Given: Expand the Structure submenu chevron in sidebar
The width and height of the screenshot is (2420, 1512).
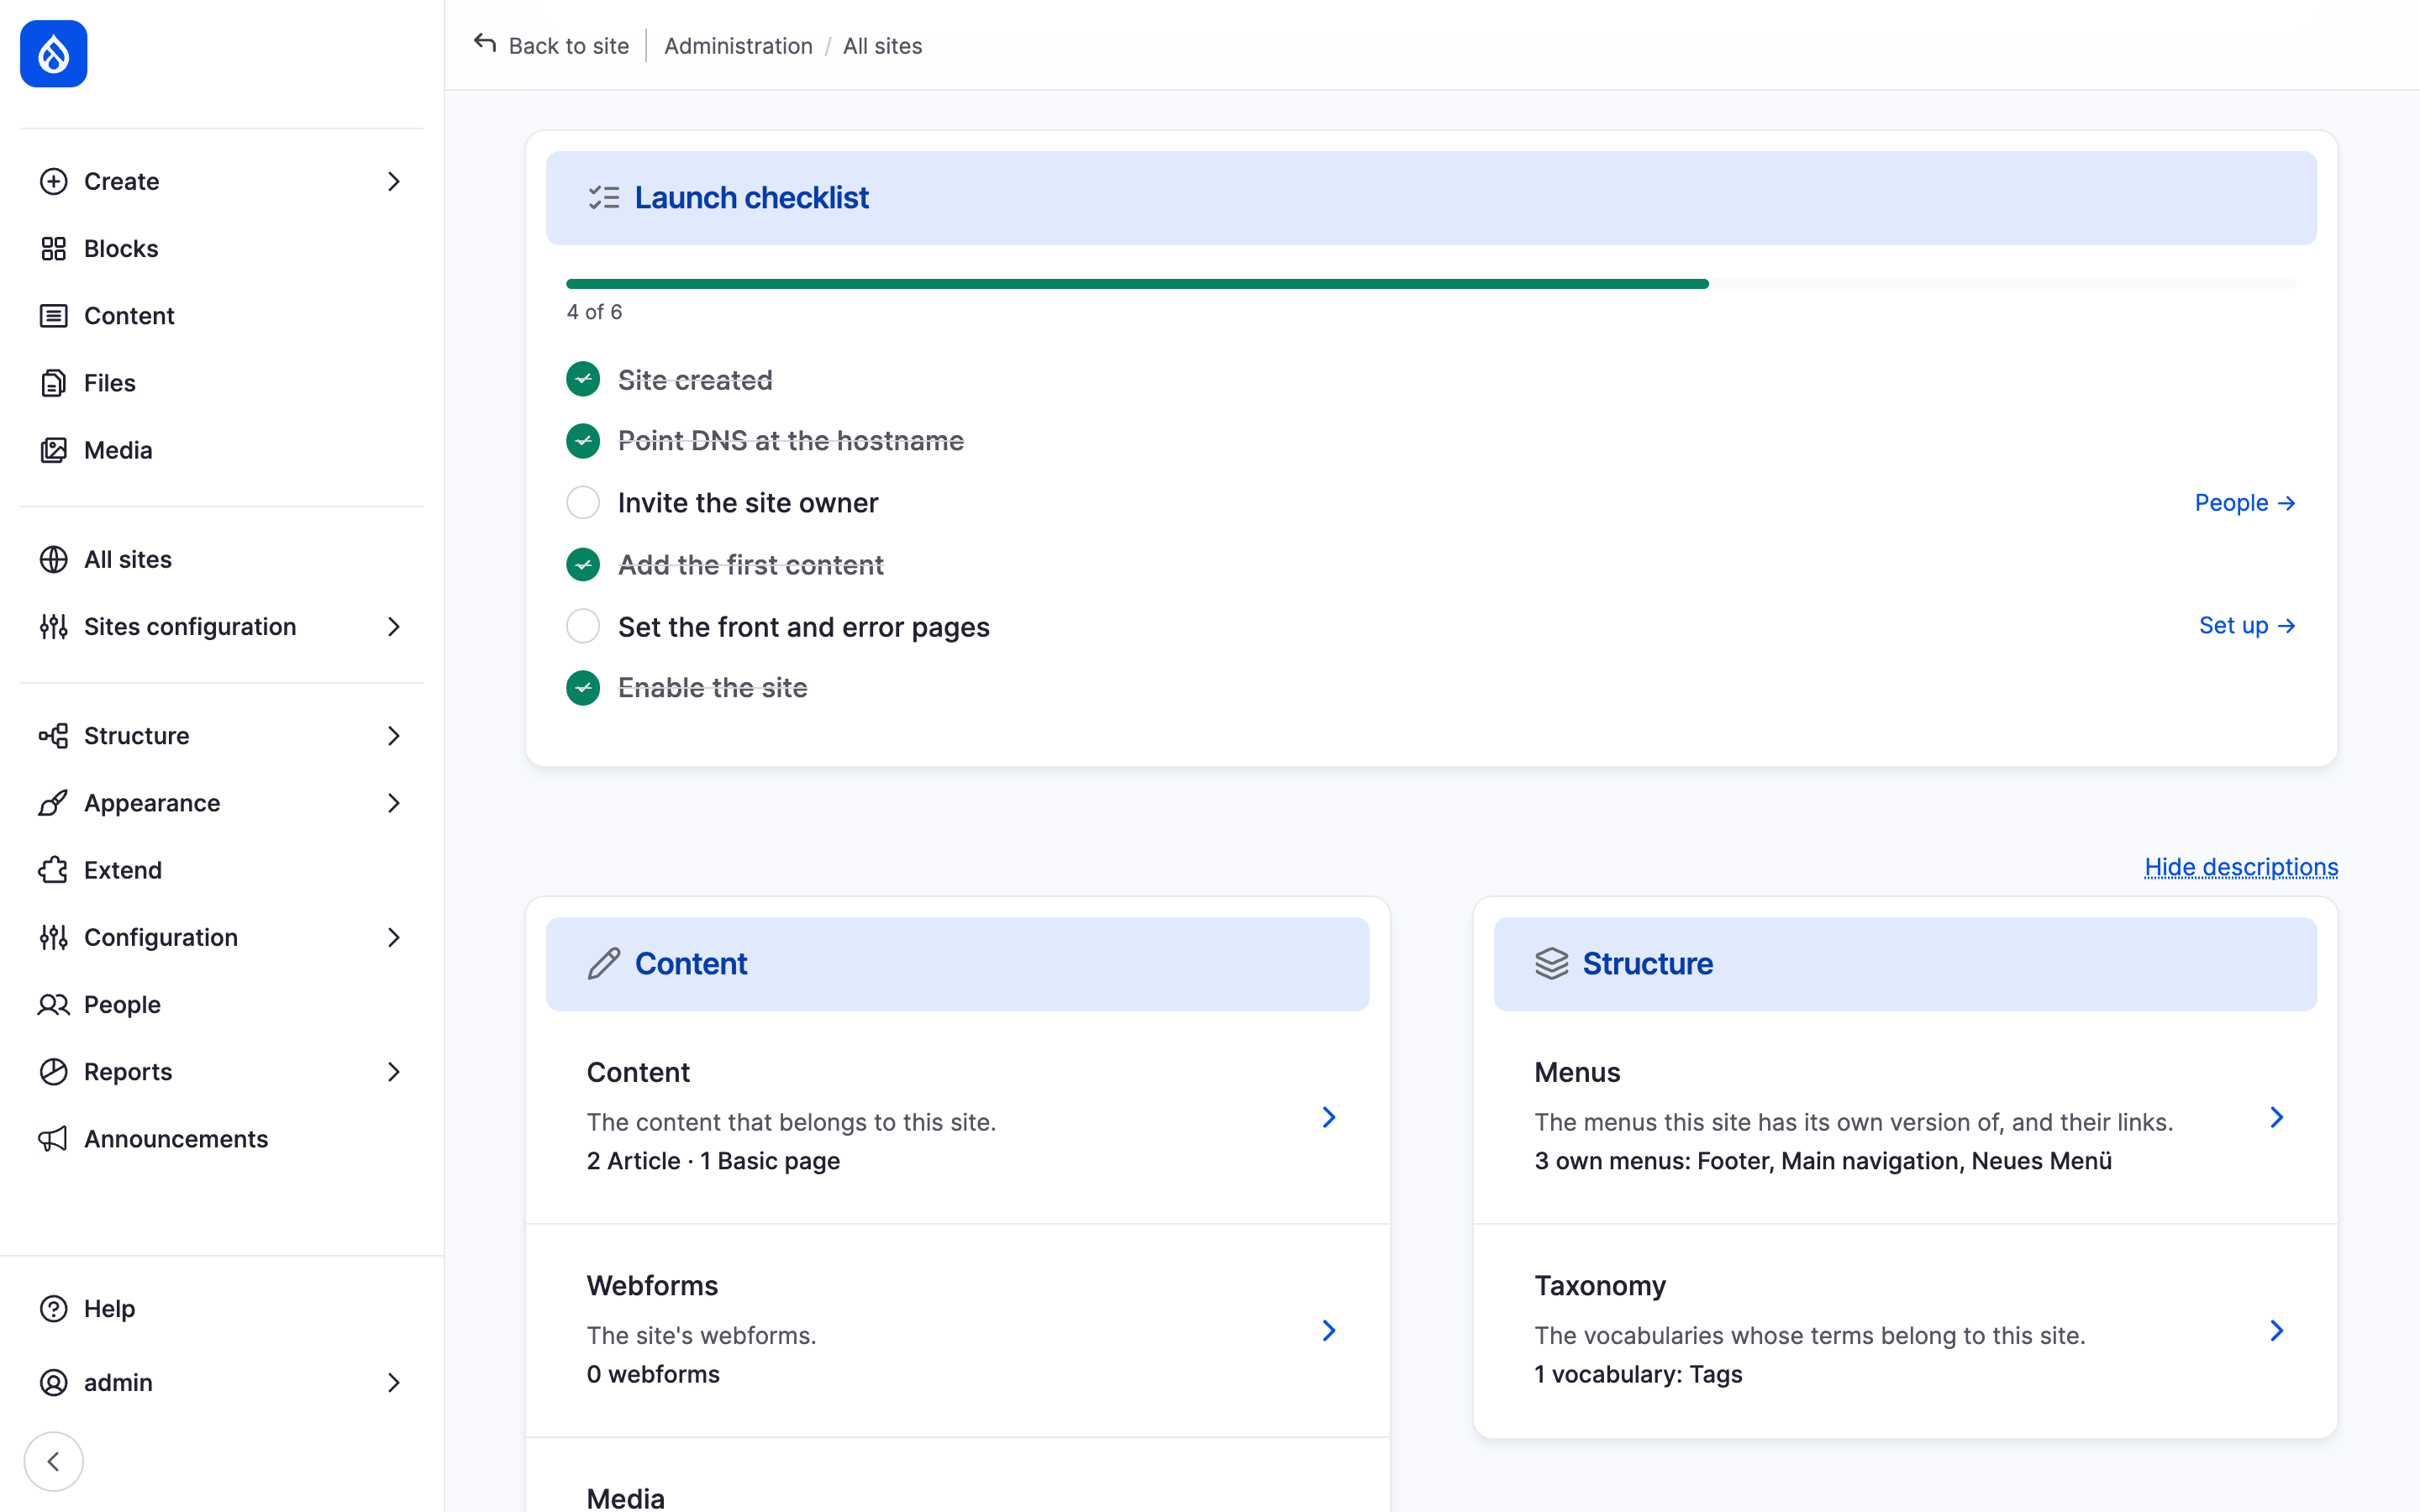Looking at the screenshot, I should click(394, 736).
